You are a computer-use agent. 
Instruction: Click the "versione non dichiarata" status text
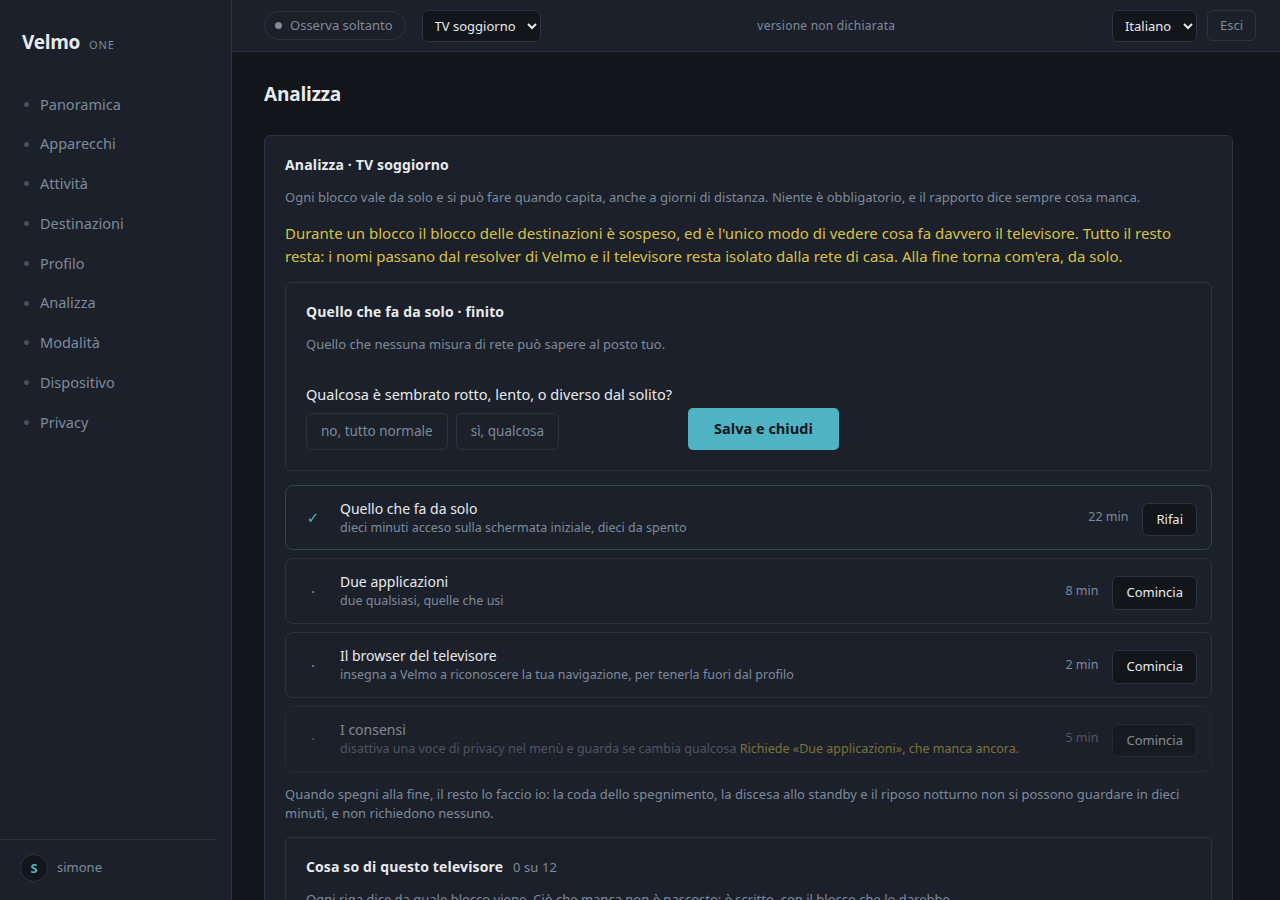point(826,26)
